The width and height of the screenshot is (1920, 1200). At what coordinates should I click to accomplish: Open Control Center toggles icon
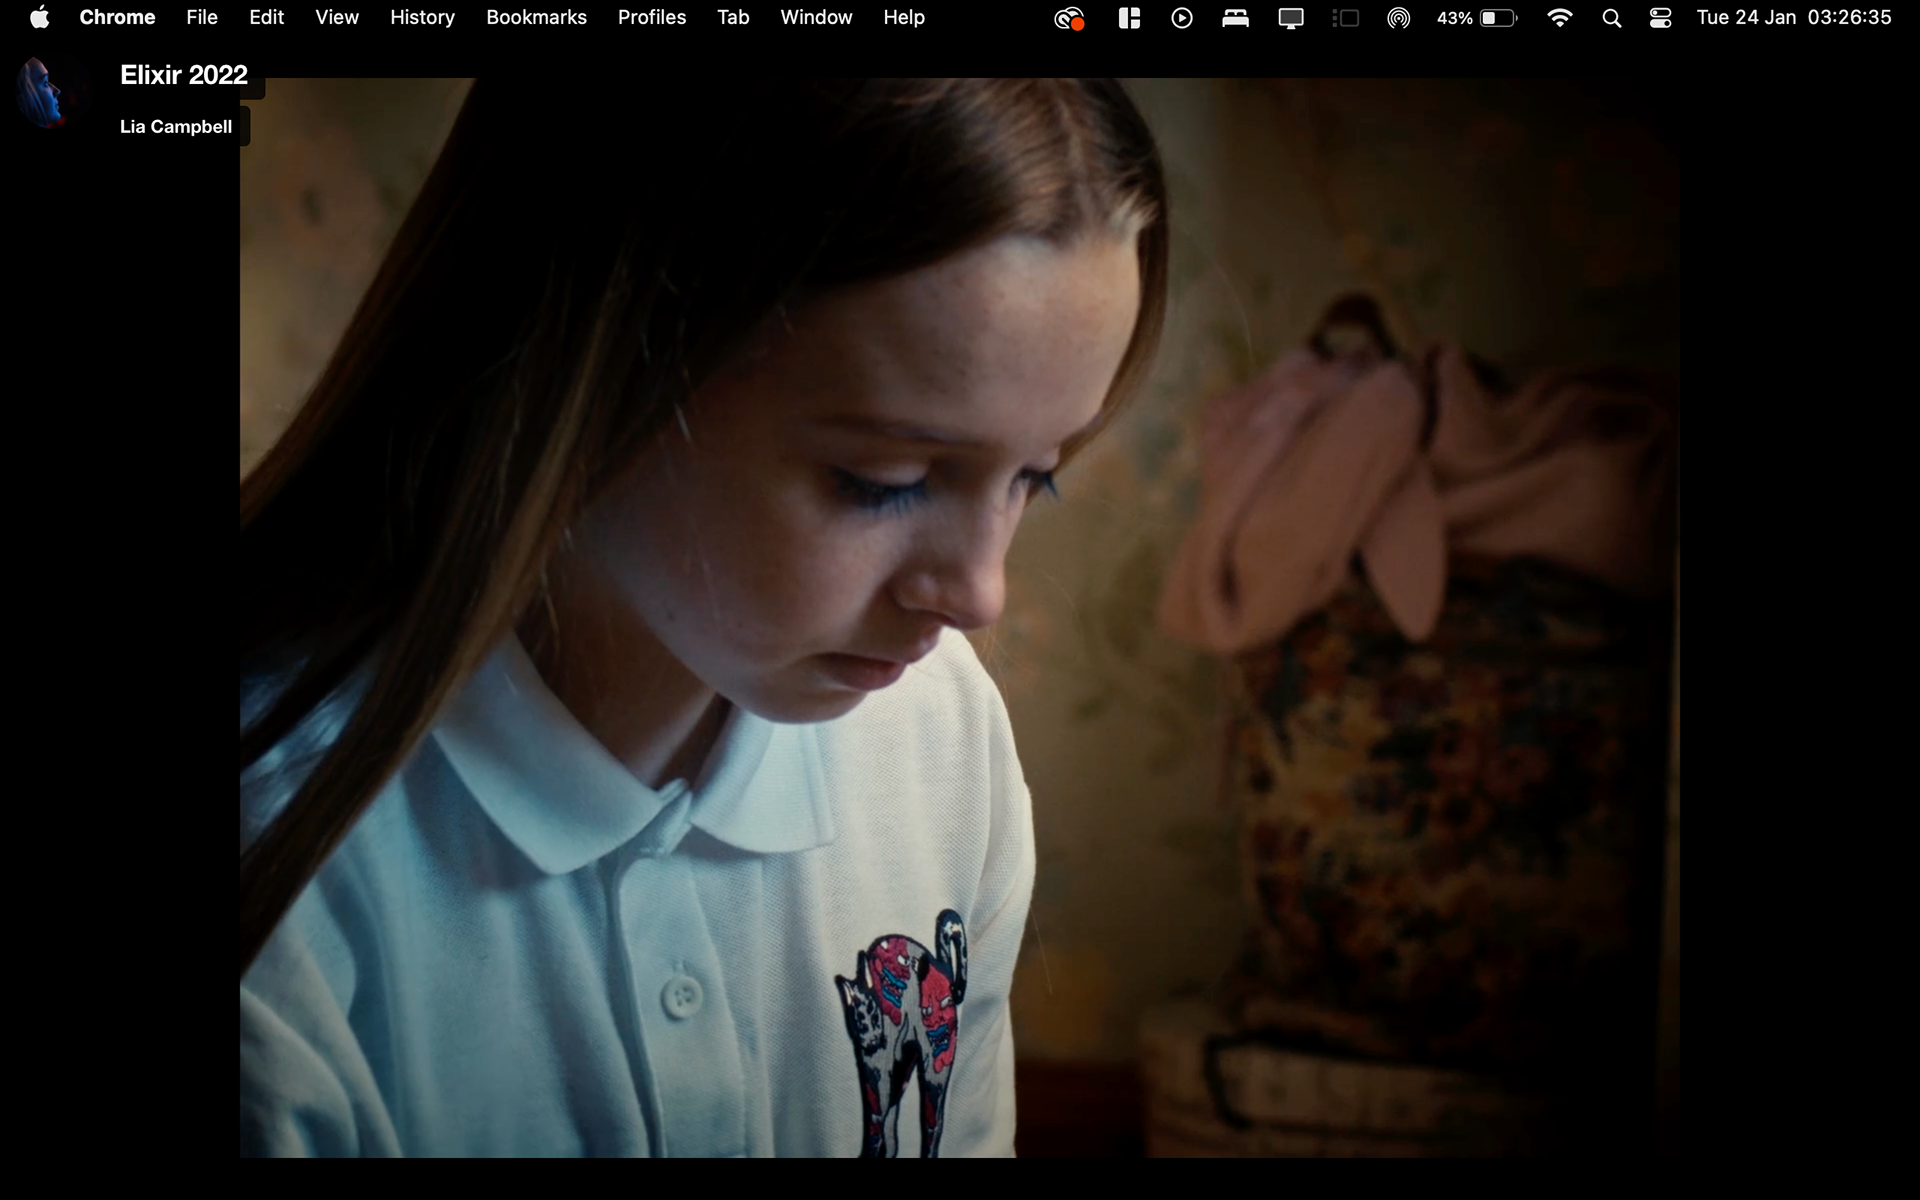(1660, 18)
